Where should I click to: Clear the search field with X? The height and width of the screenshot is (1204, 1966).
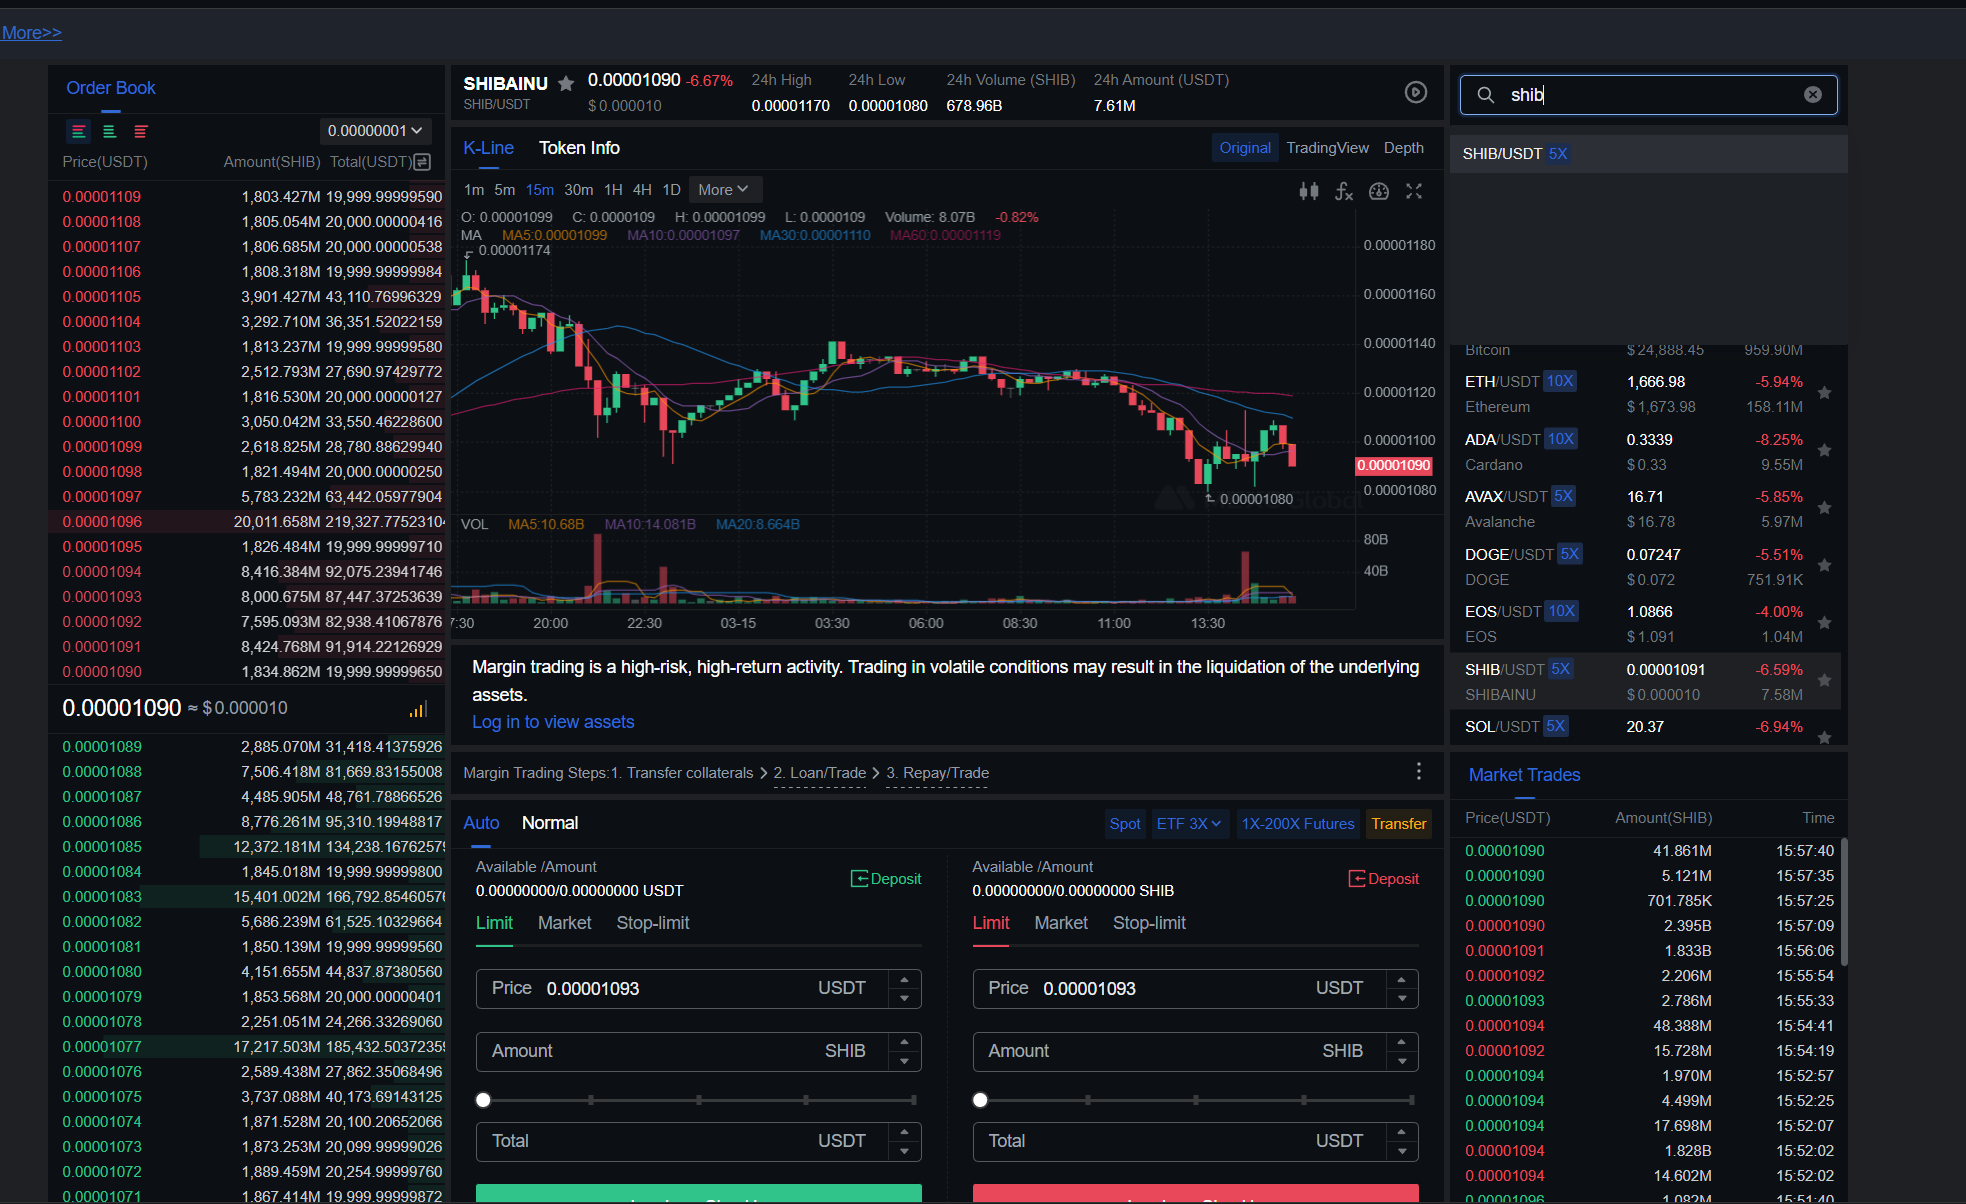(x=1812, y=95)
